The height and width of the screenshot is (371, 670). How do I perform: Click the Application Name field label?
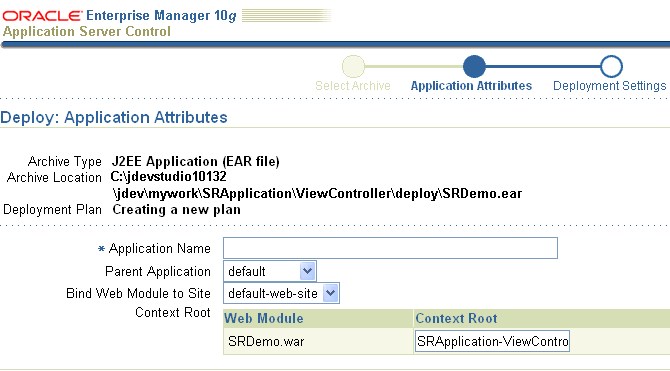coord(159,249)
